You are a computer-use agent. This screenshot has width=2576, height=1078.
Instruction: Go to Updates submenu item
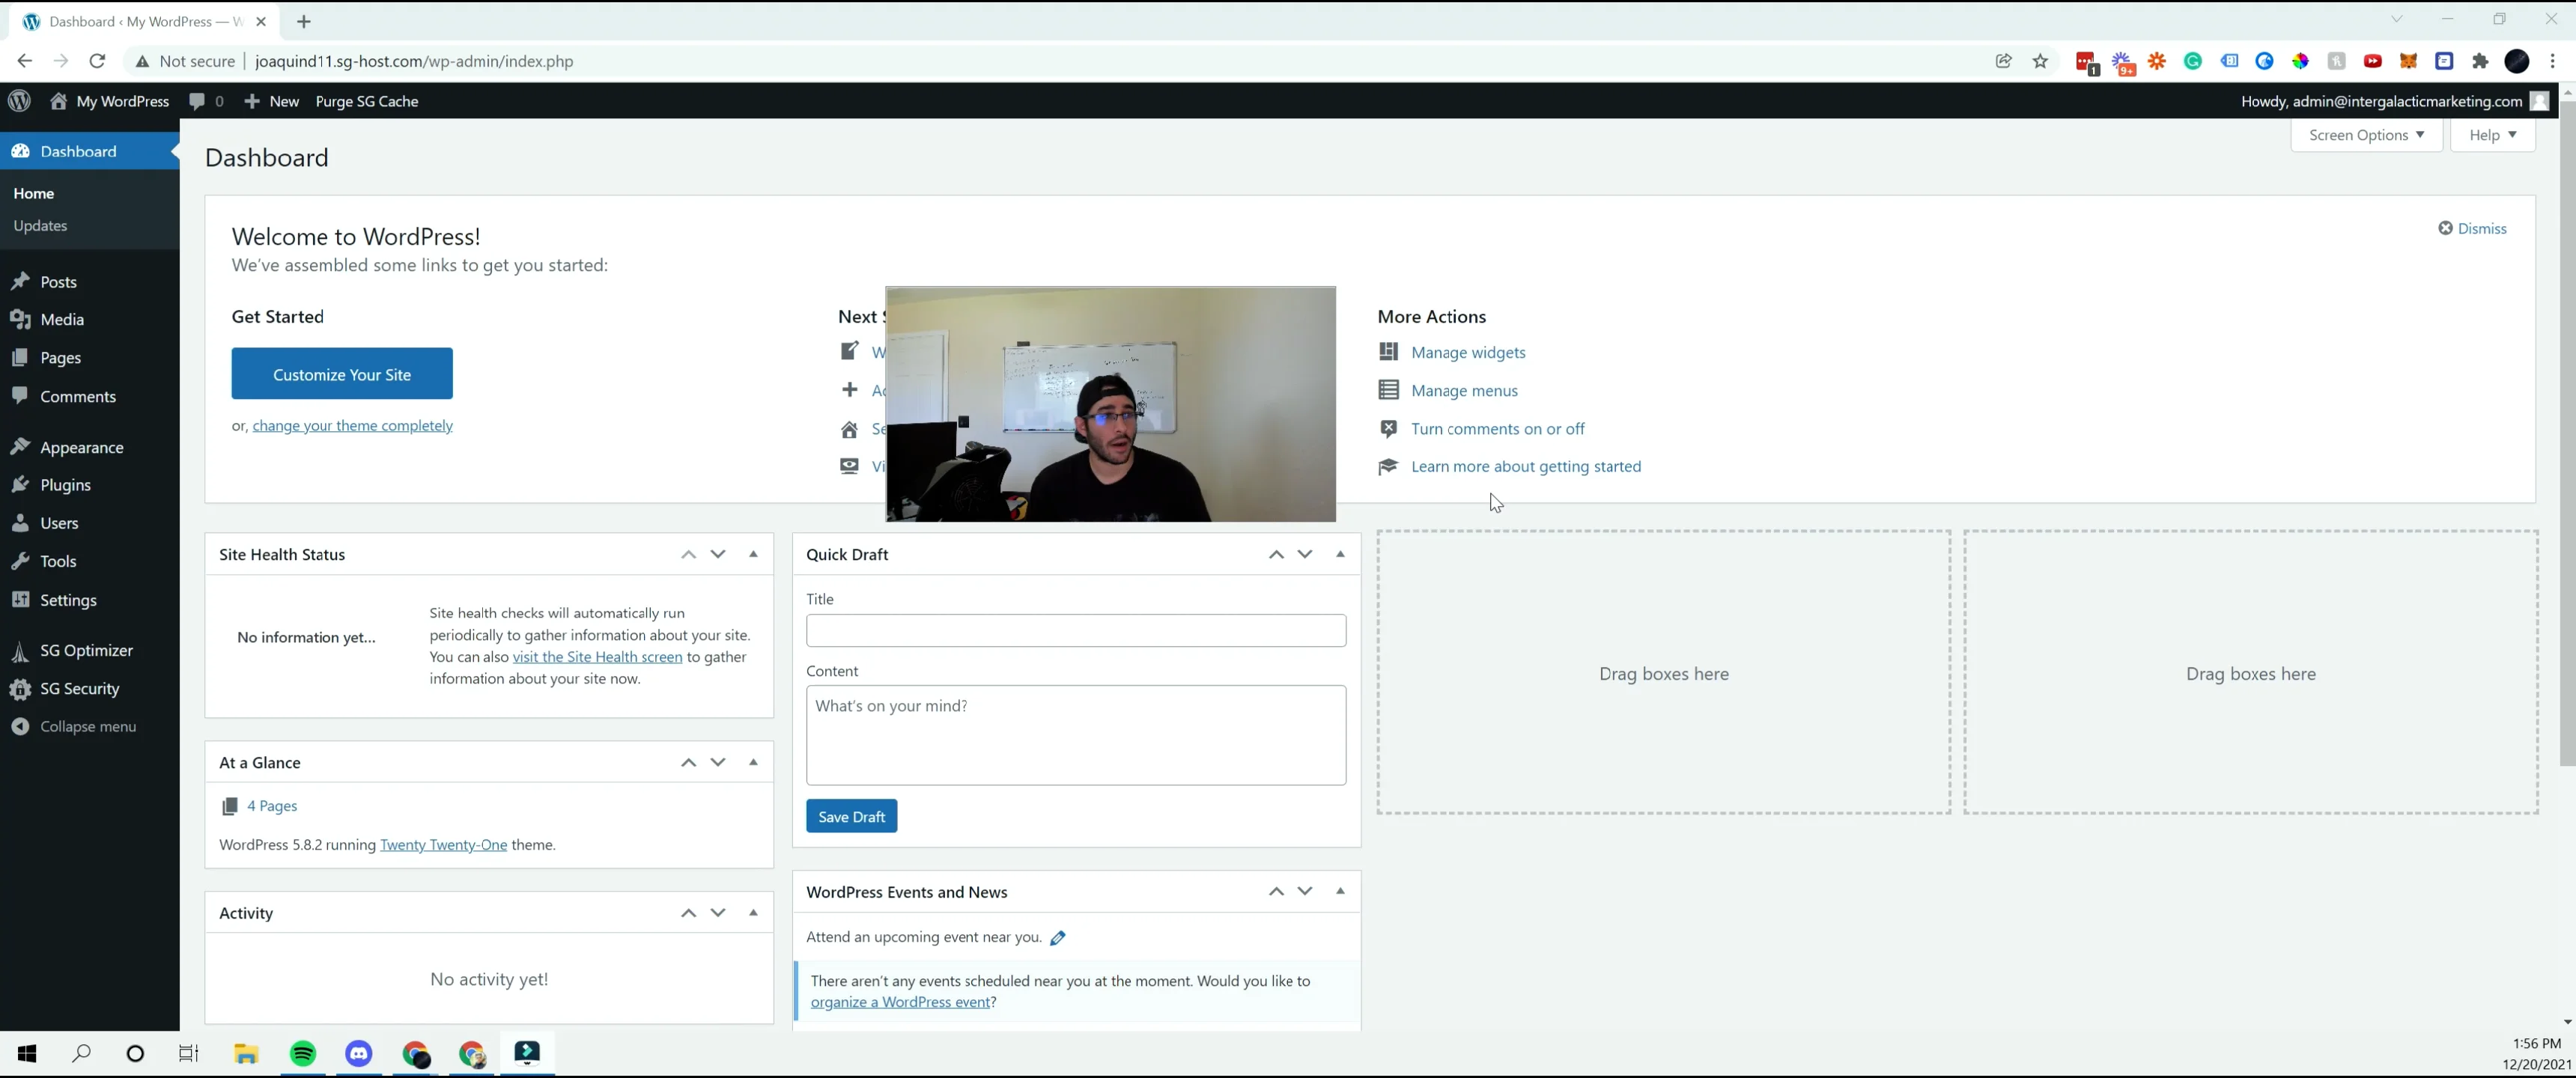(40, 226)
